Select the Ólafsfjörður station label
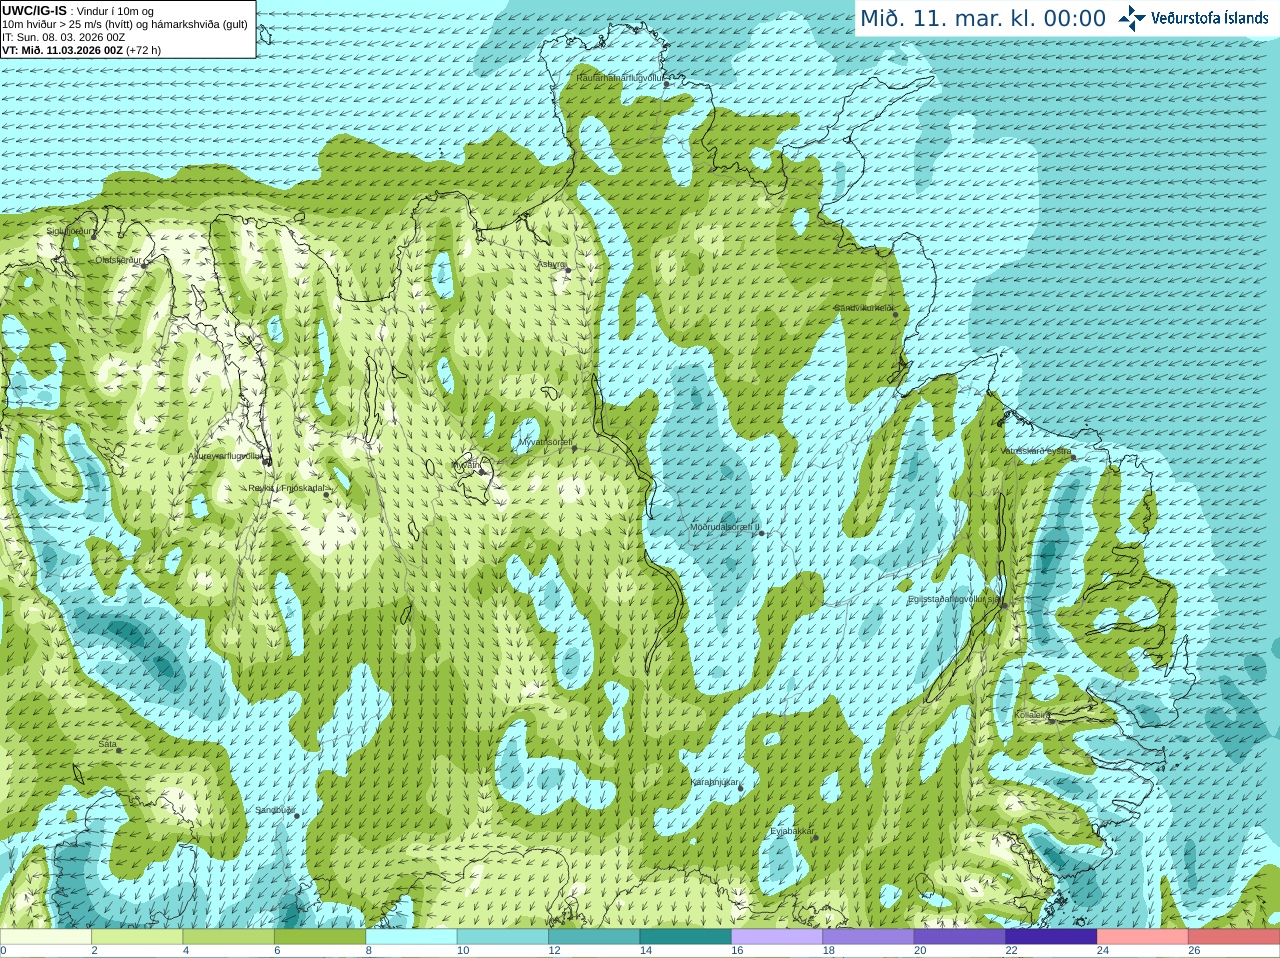This screenshot has width=1280, height=958. (119, 260)
